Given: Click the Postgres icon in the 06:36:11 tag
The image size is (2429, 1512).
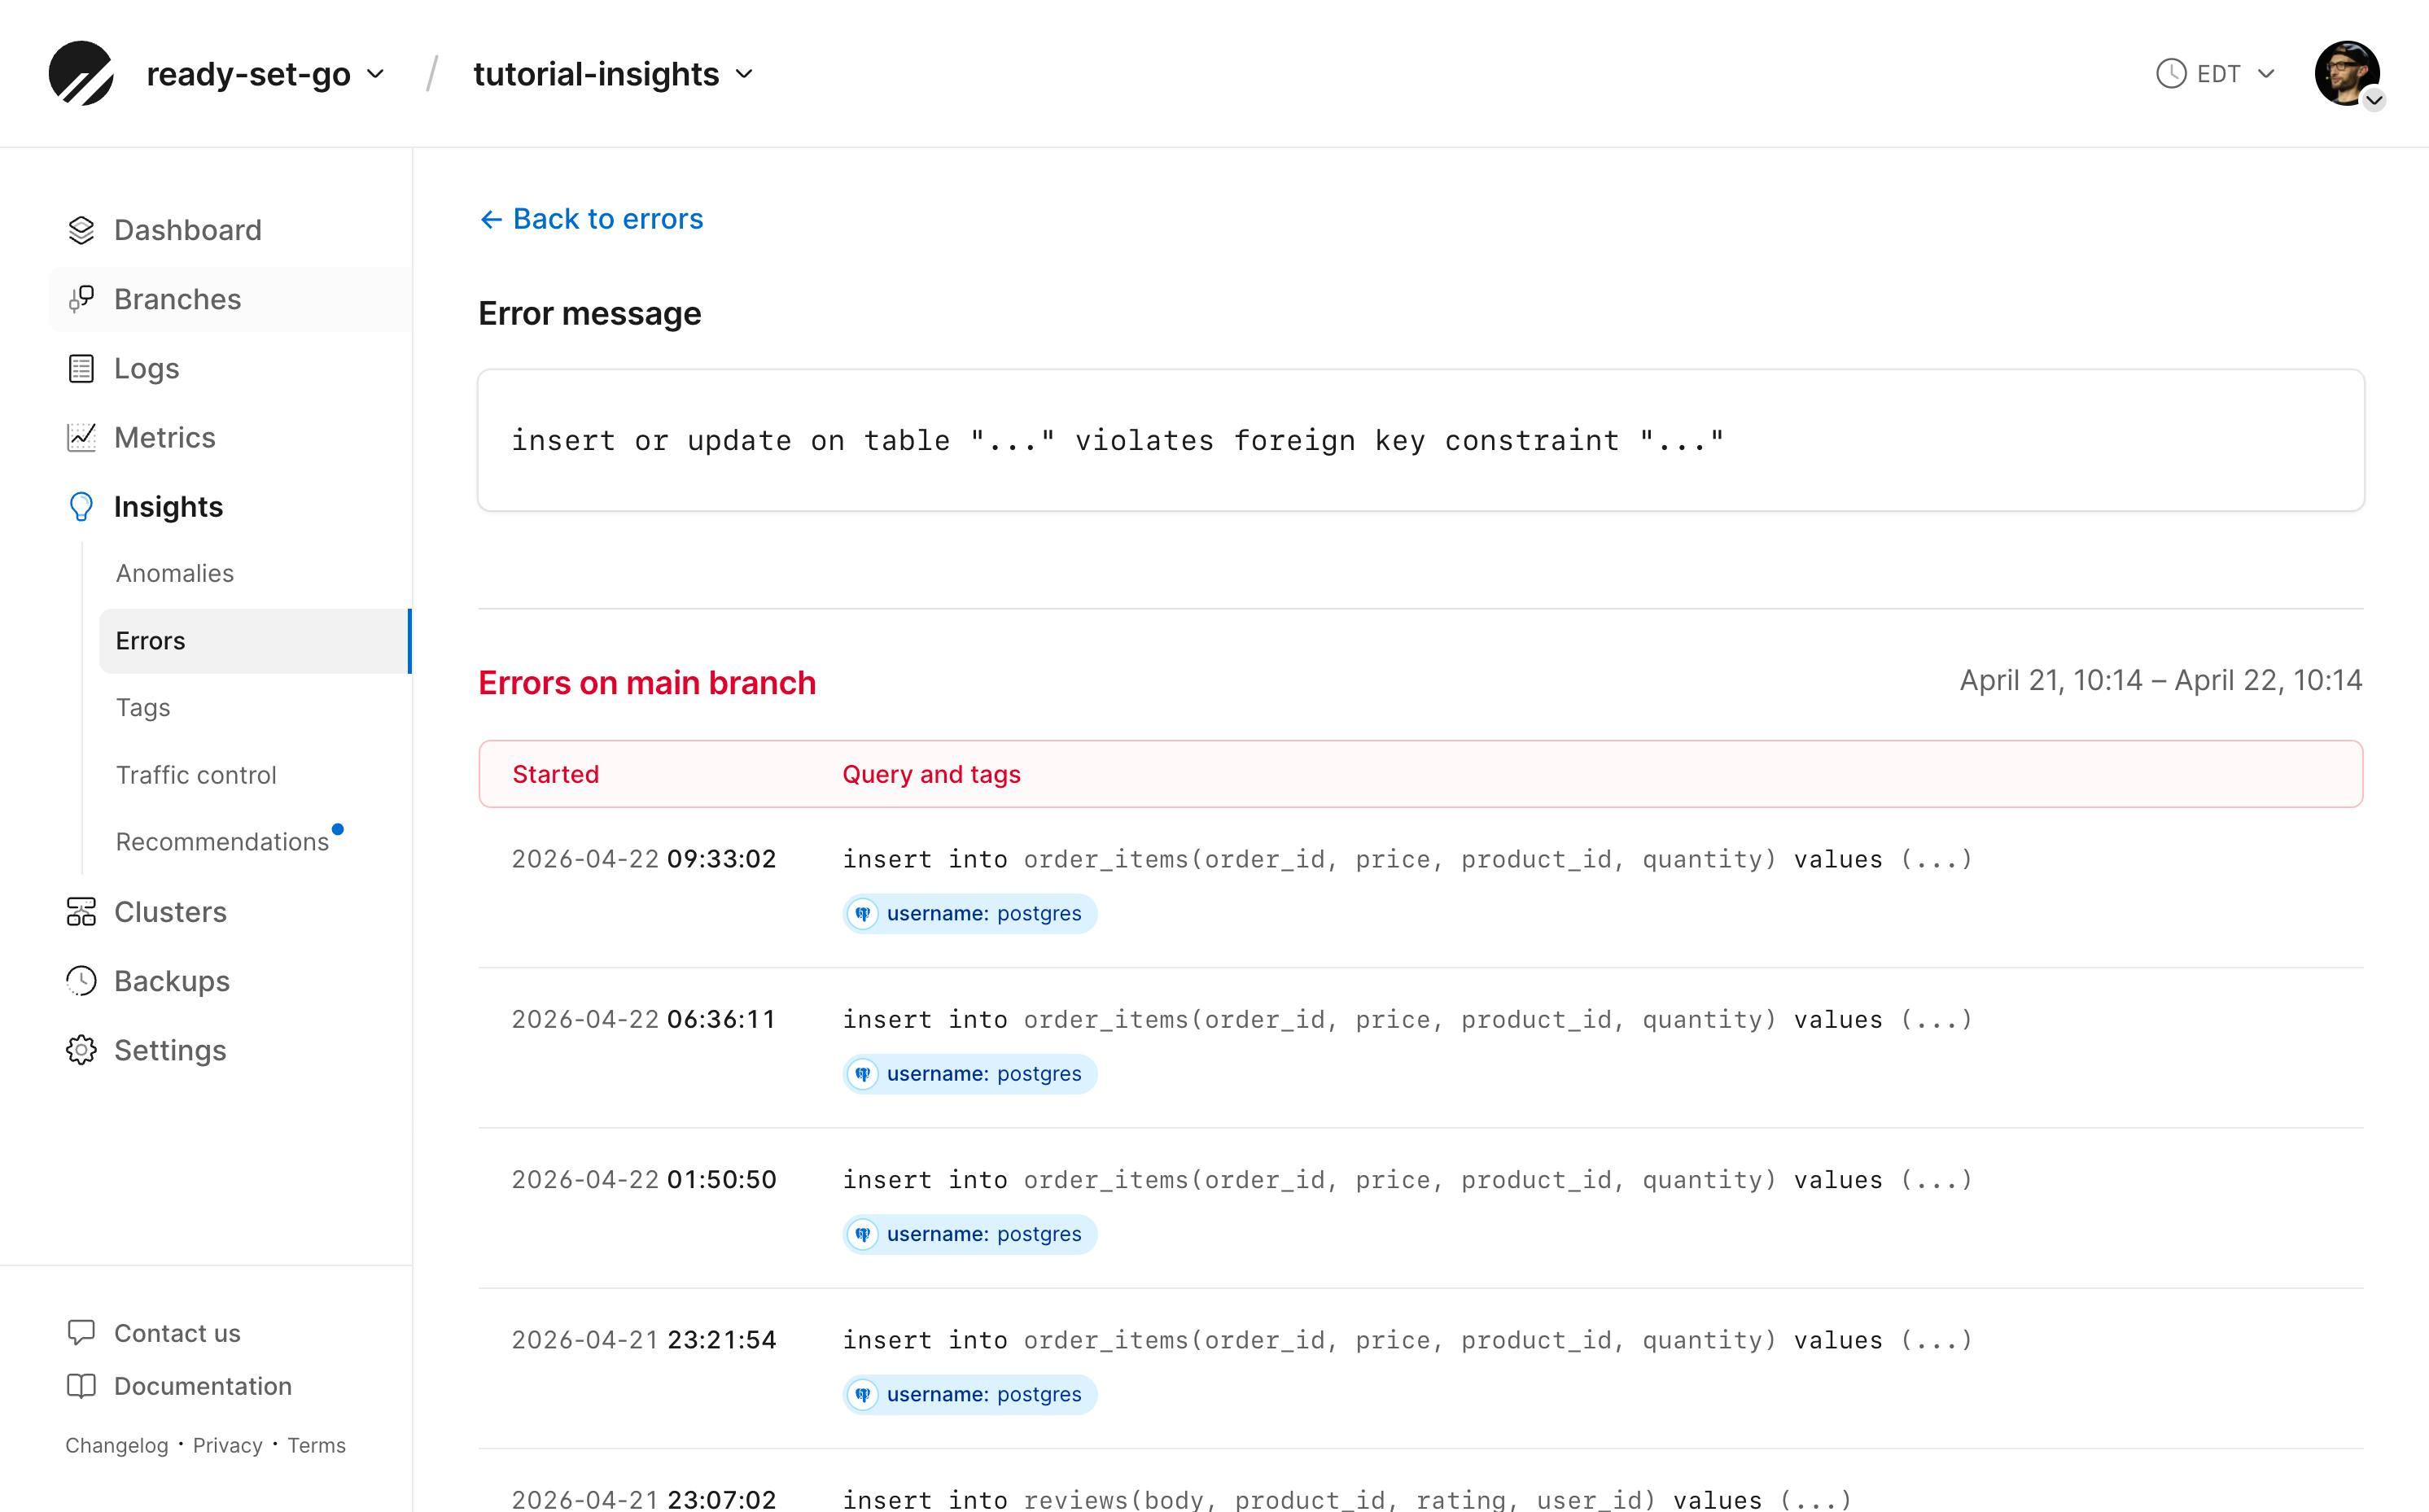Looking at the screenshot, I should [862, 1074].
